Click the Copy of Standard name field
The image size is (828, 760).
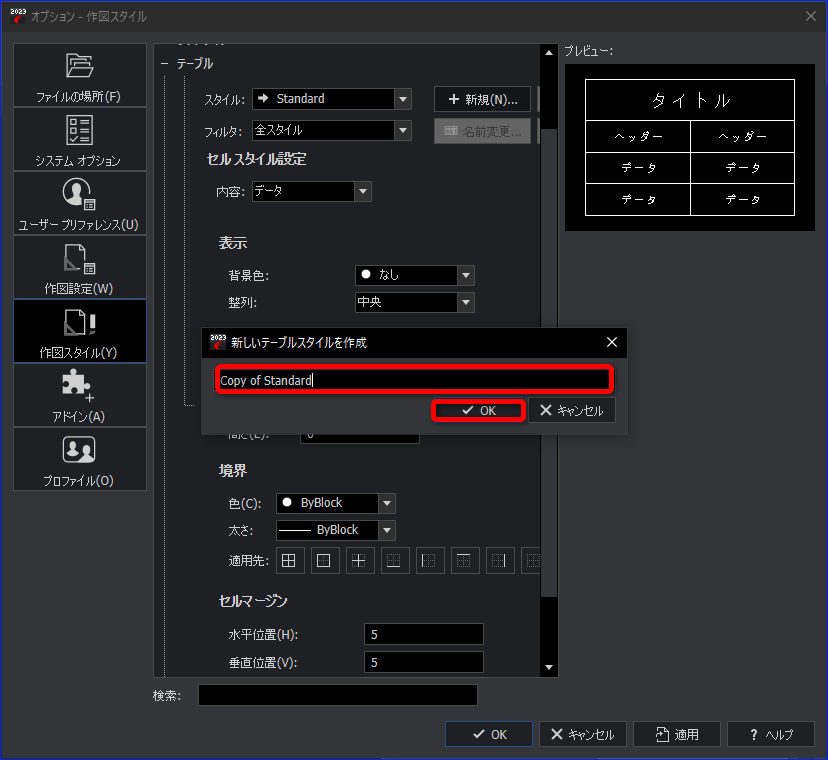point(414,380)
